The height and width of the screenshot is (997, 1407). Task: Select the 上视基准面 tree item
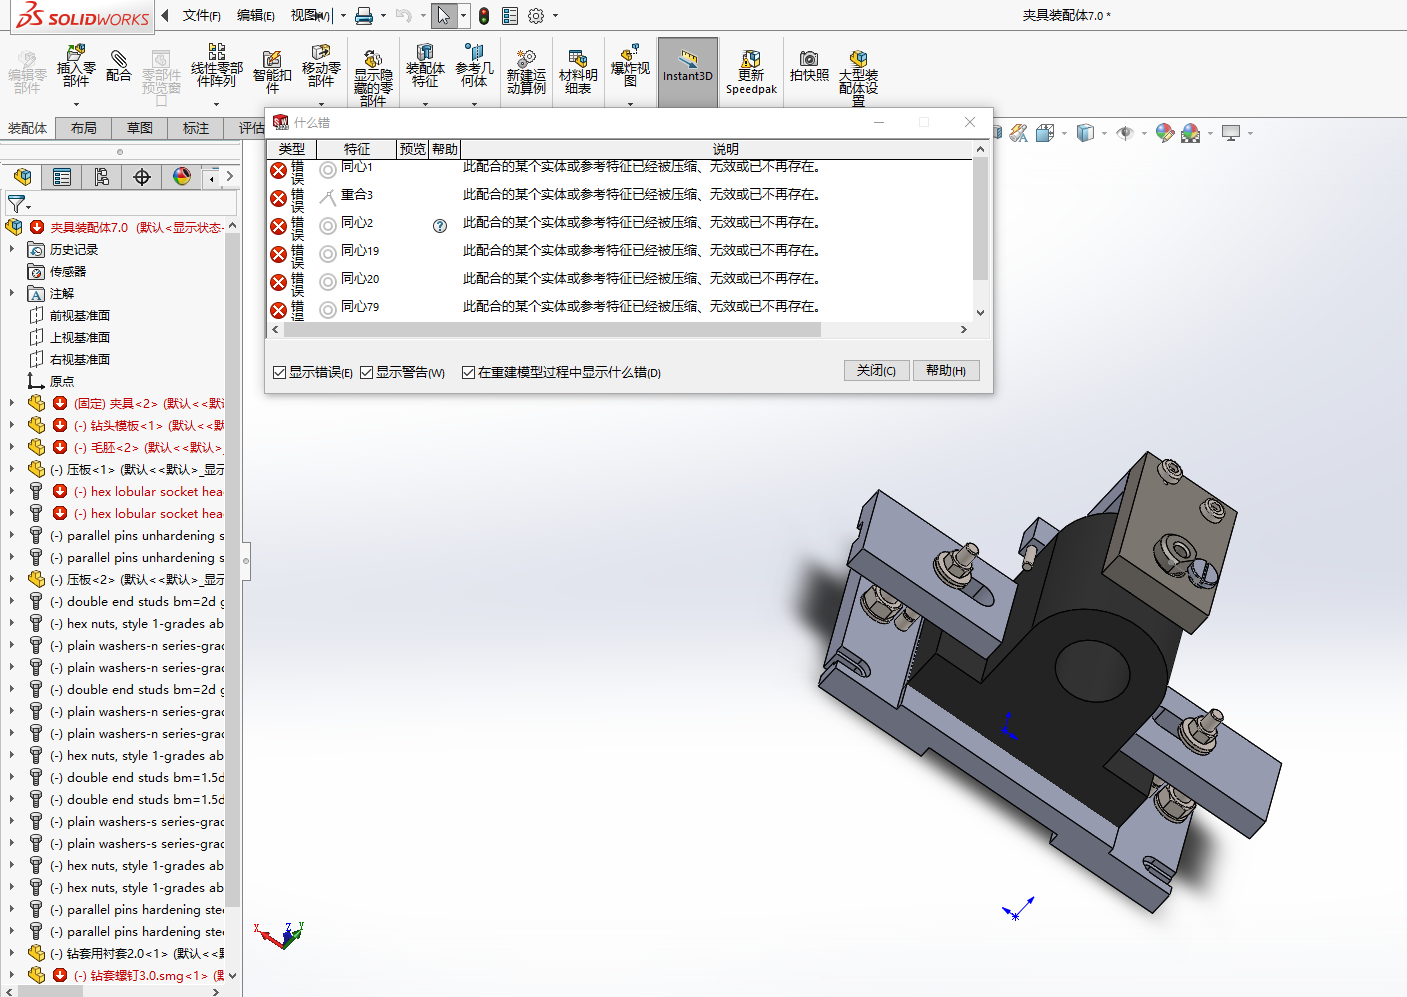pyautogui.click(x=80, y=337)
